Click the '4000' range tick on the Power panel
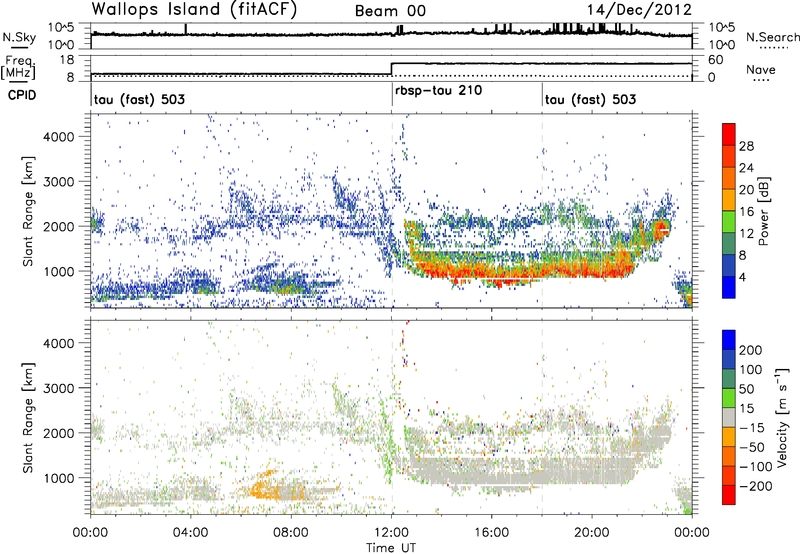The height and width of the screenshot is (554, 800). [58, 137]
